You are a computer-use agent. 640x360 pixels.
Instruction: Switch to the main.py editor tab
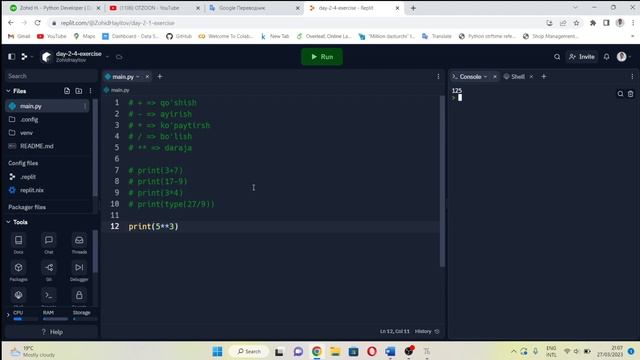point(123,77)
